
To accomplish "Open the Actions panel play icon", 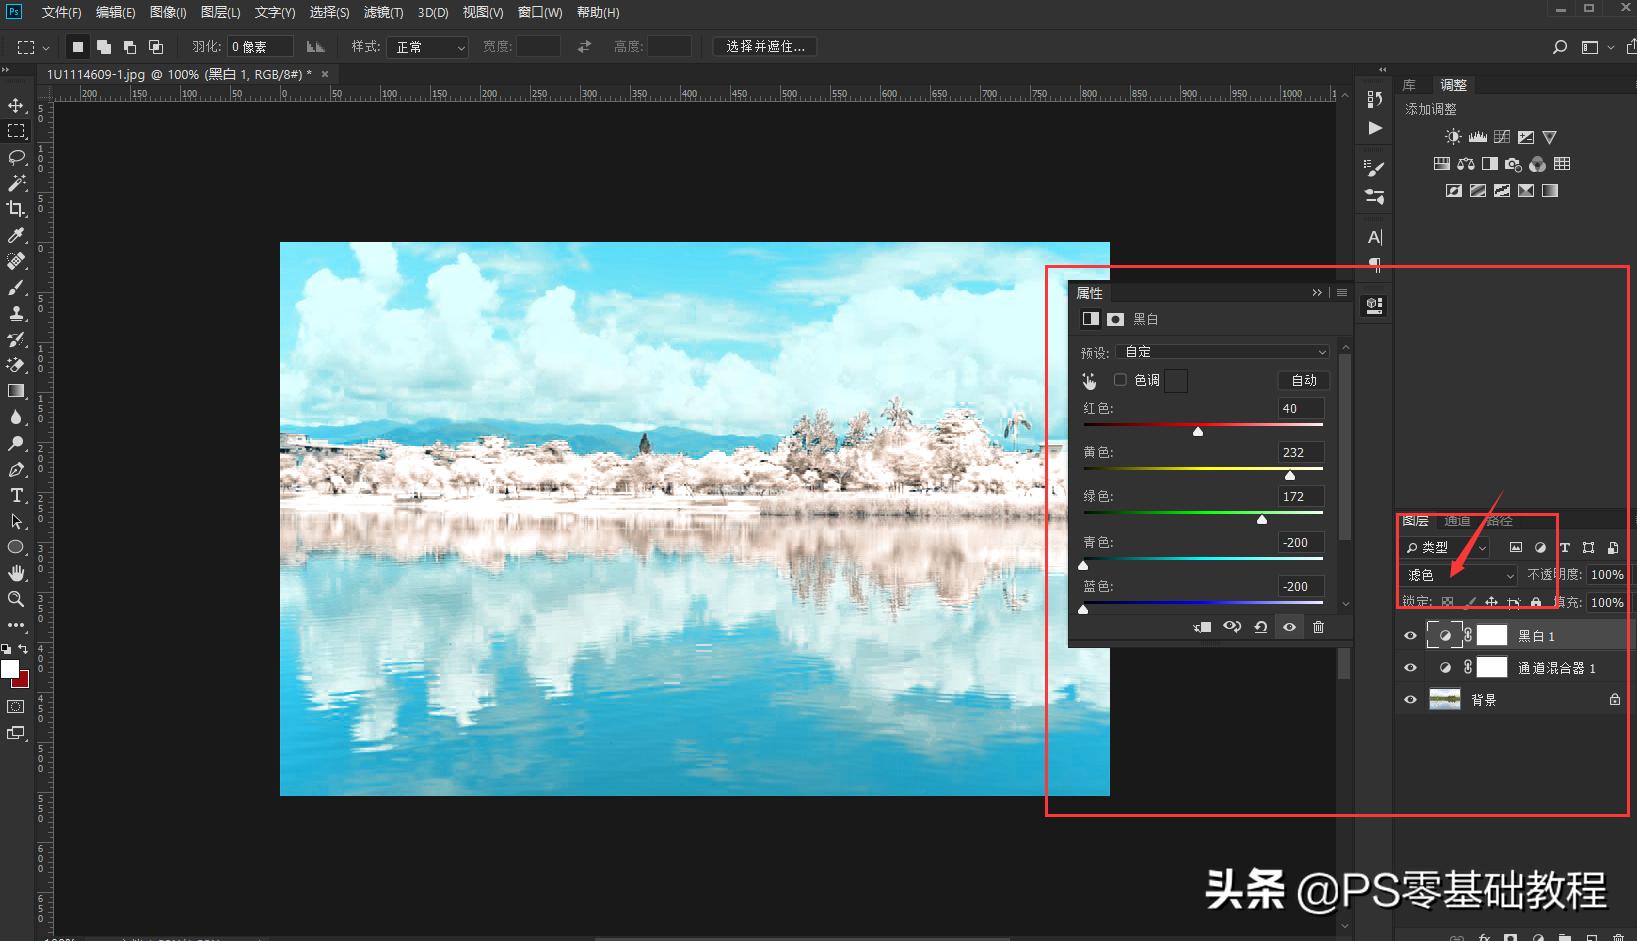I will pos(1375,128).
